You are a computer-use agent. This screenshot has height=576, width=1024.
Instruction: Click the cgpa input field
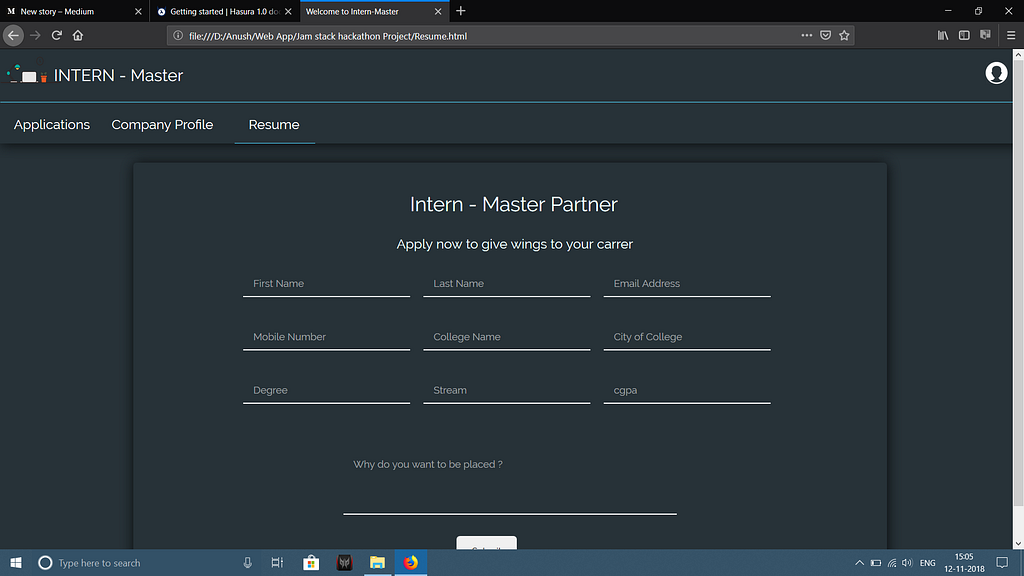click(x=687, y=391)
